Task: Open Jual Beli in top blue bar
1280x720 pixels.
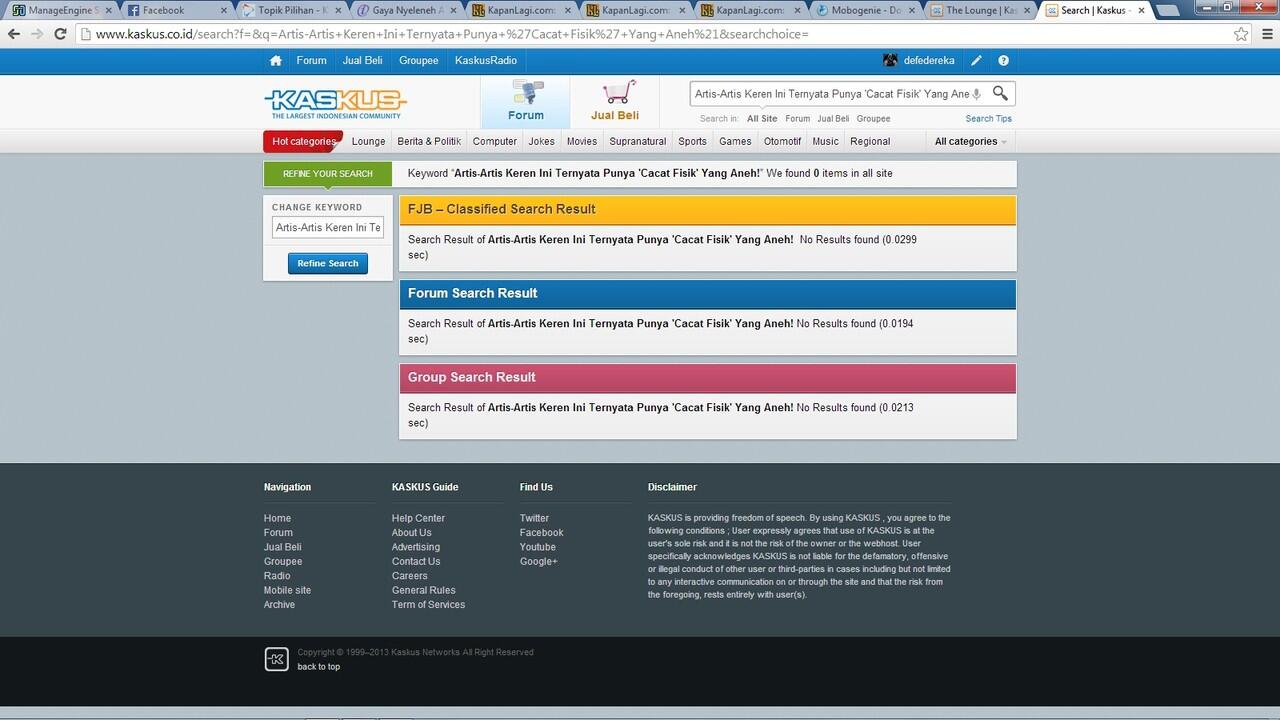Action: [x=362, y=60]
